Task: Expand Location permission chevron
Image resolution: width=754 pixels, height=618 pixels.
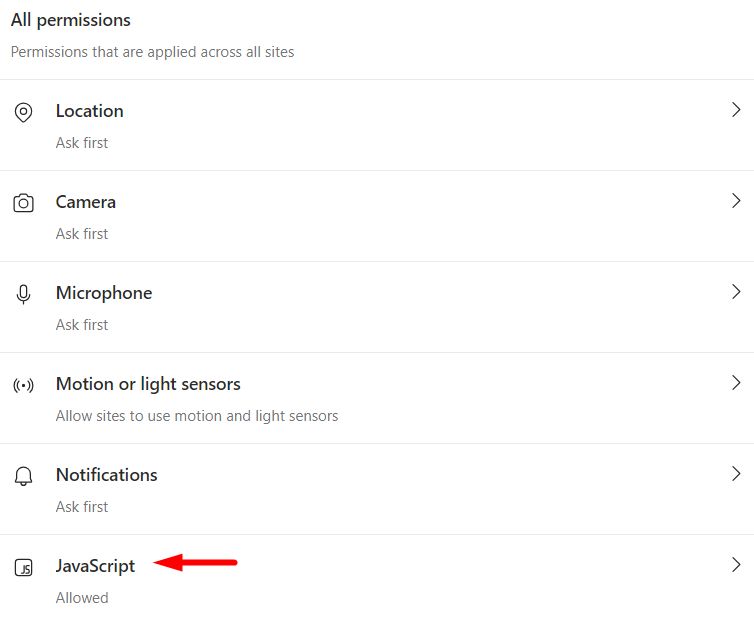Action: pyautogui.click(x=736, y=110)
